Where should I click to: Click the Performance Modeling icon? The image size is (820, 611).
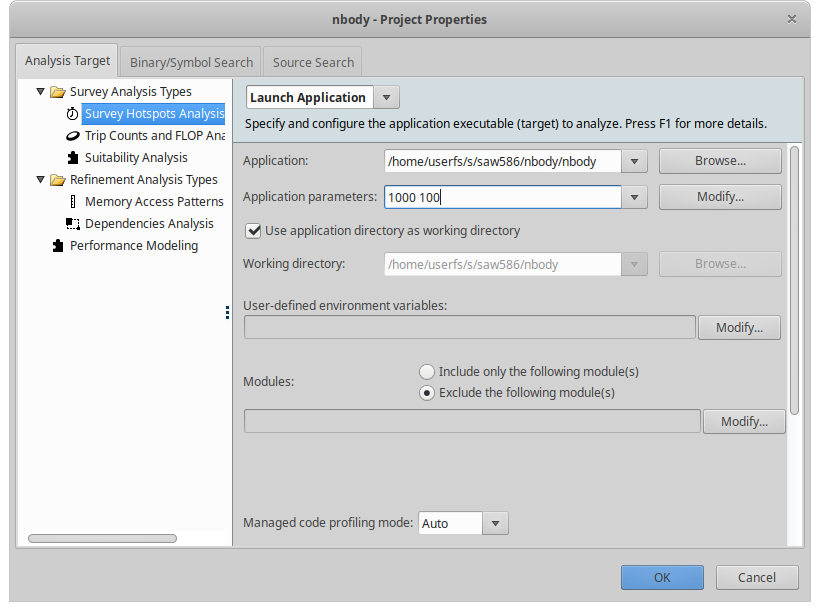click(x=58, y=246)
